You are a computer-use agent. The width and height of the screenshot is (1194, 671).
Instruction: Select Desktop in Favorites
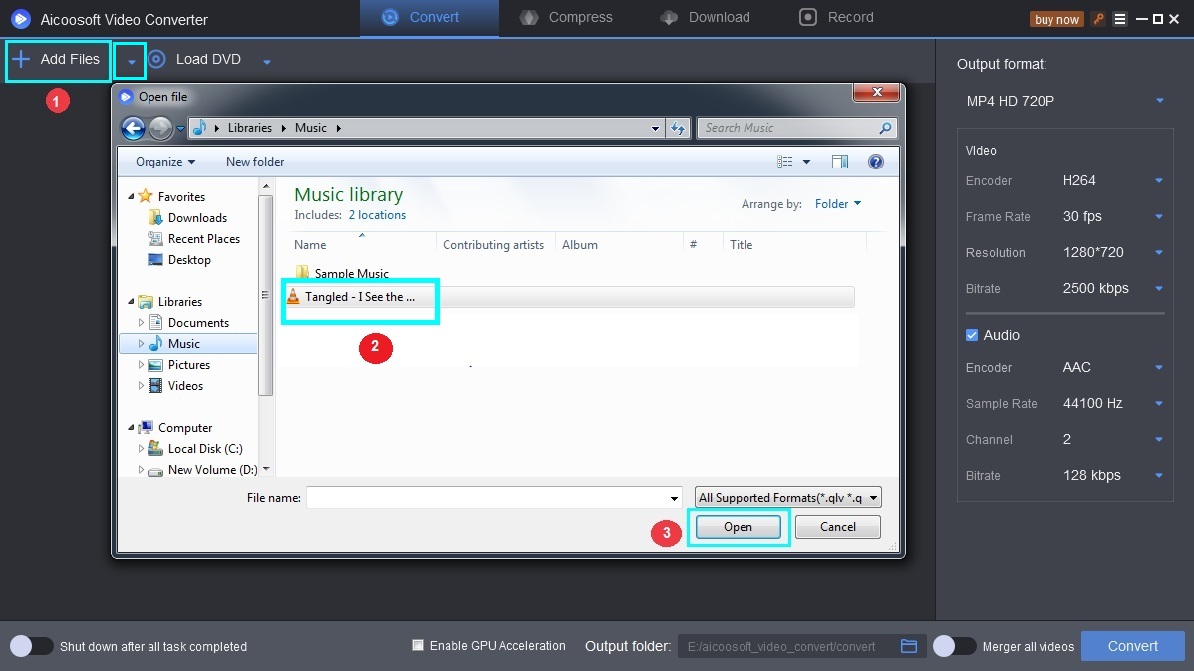tap(189, 260)
